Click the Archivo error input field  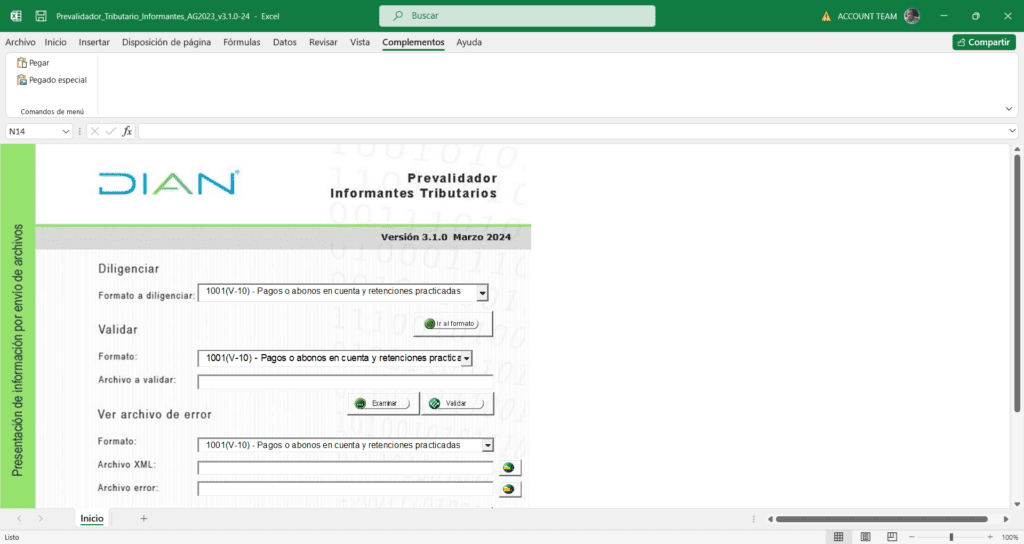pos(345,488)
